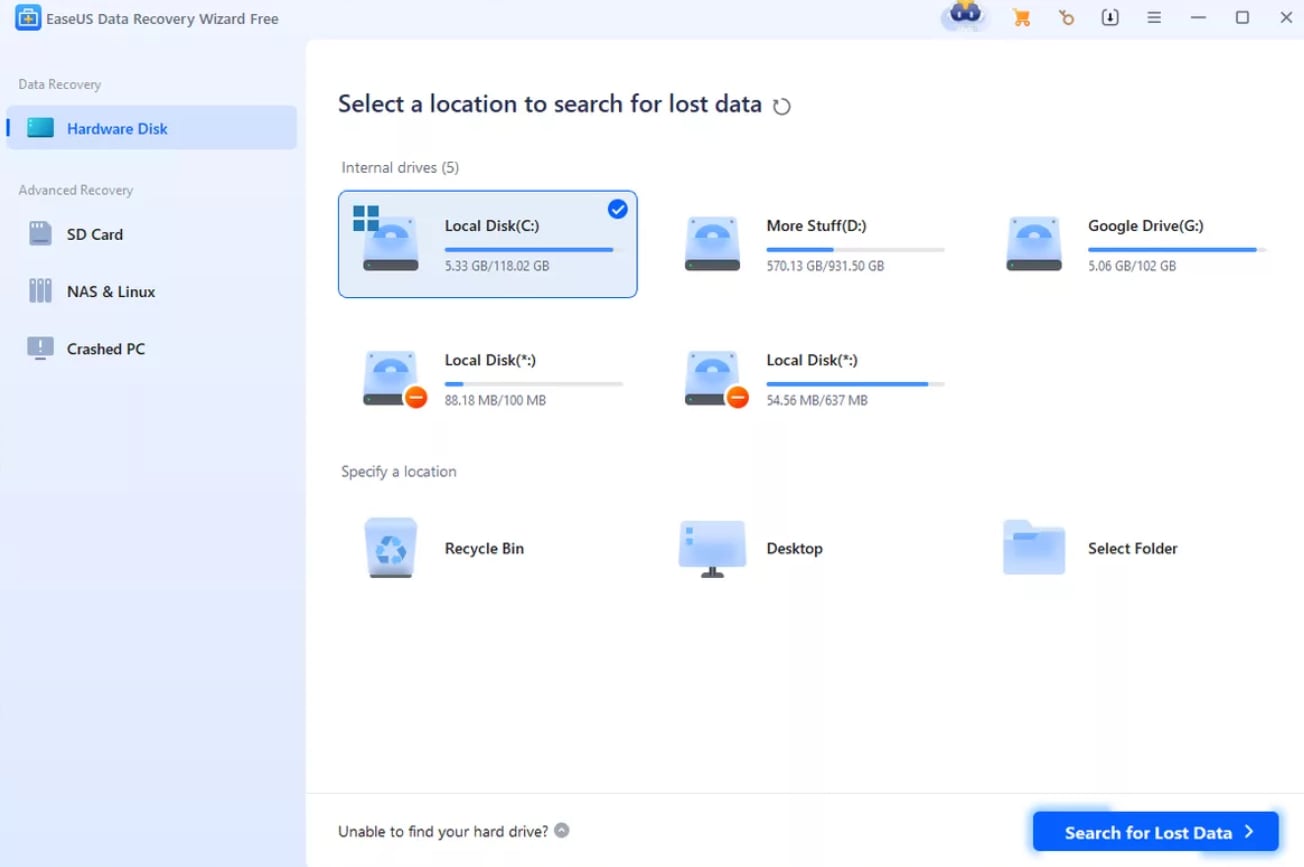Screen dimensions: 1304x867
Task: Go to NAS & Linux recovery
Action: click(110, 291)
